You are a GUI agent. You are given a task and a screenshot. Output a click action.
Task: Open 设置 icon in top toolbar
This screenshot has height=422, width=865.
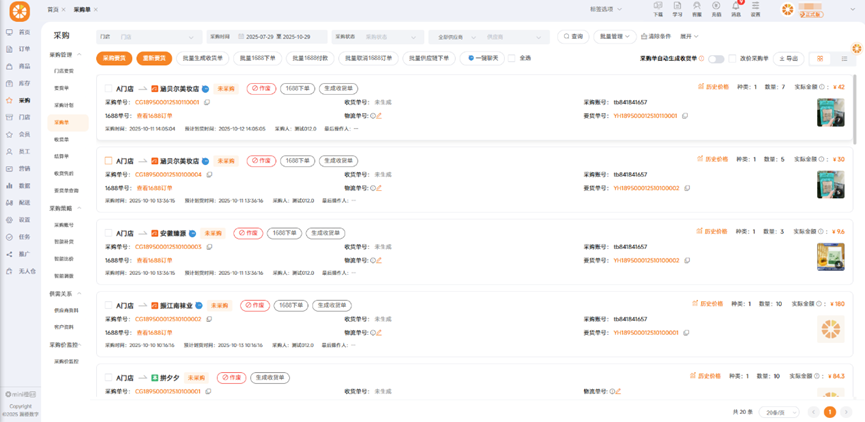pyautogui.click(x=755, y=9)
